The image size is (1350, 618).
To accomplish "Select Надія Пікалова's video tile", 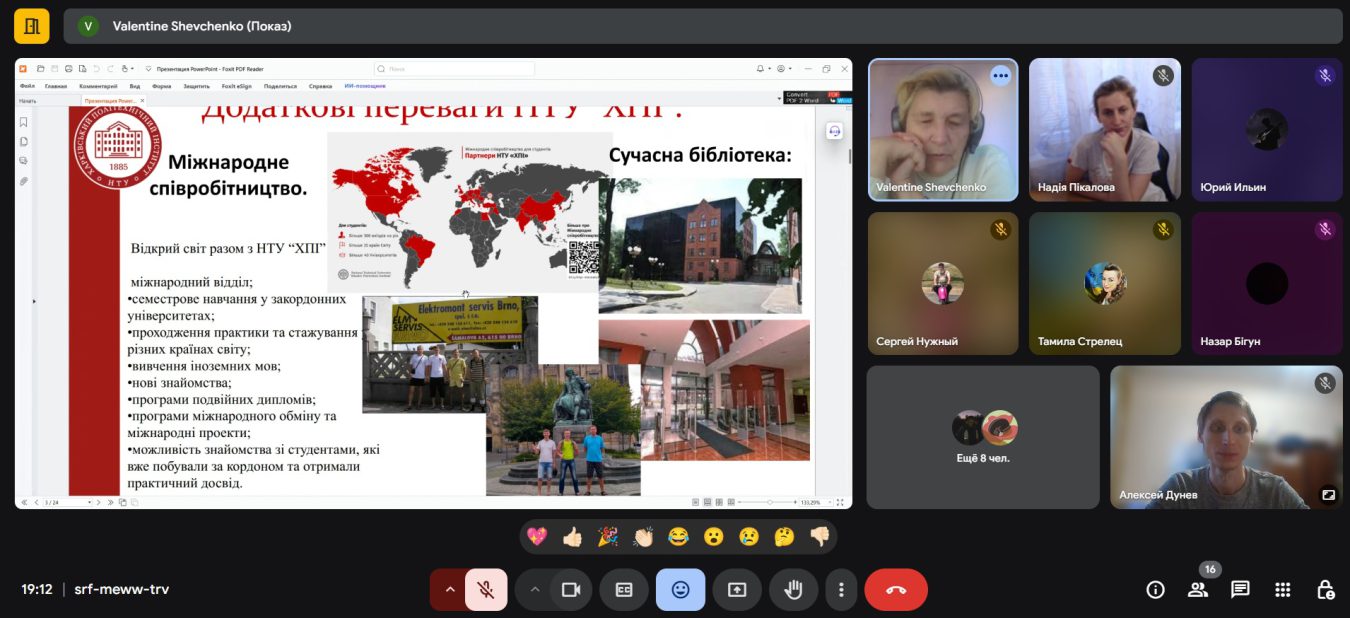I will pos(1104,130).
